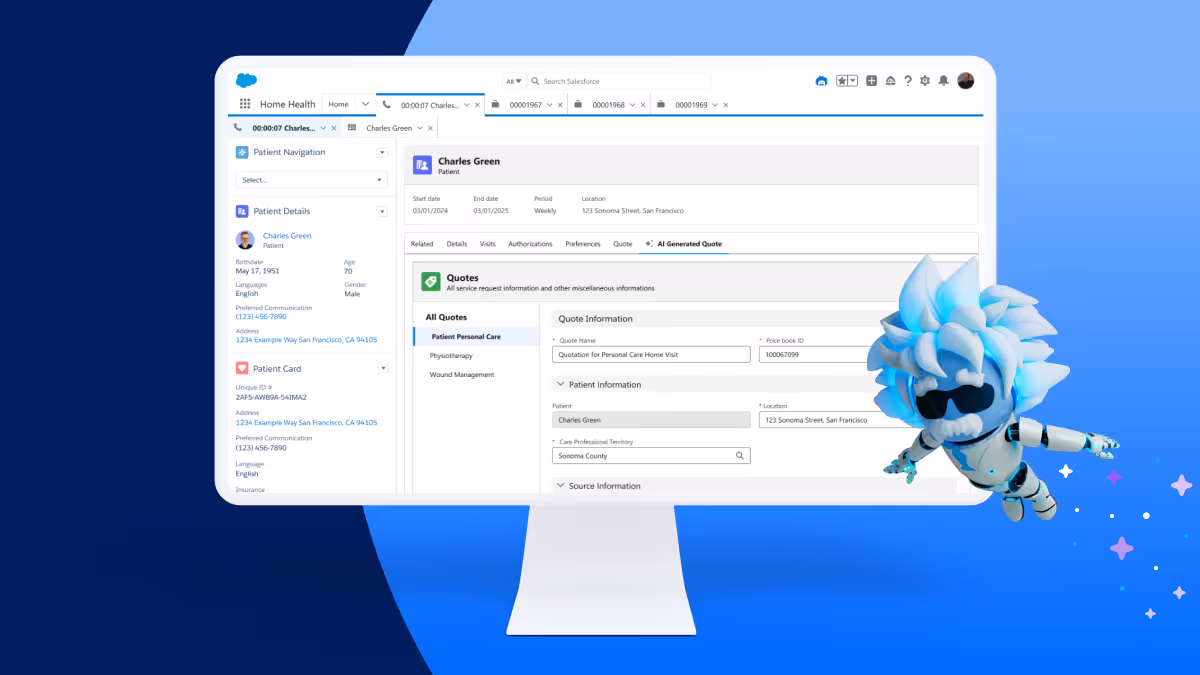Click the Charles Green patient record icon
The image size is (1200, 675).
pos(422,165)
